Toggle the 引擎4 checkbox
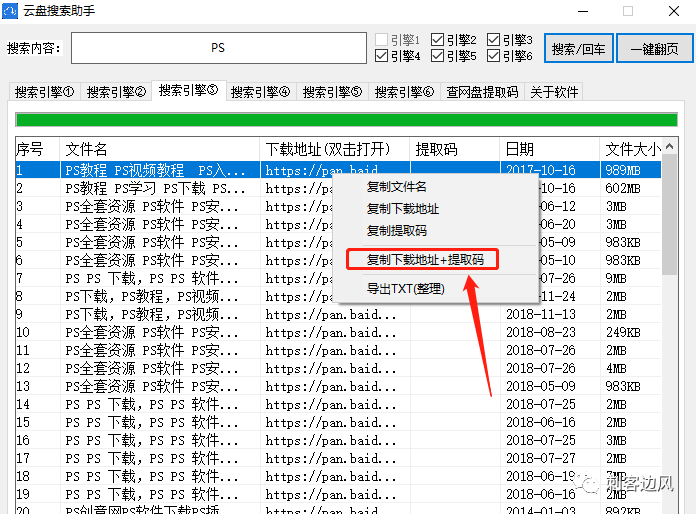696x514 pixels. (x=381, y=55)
